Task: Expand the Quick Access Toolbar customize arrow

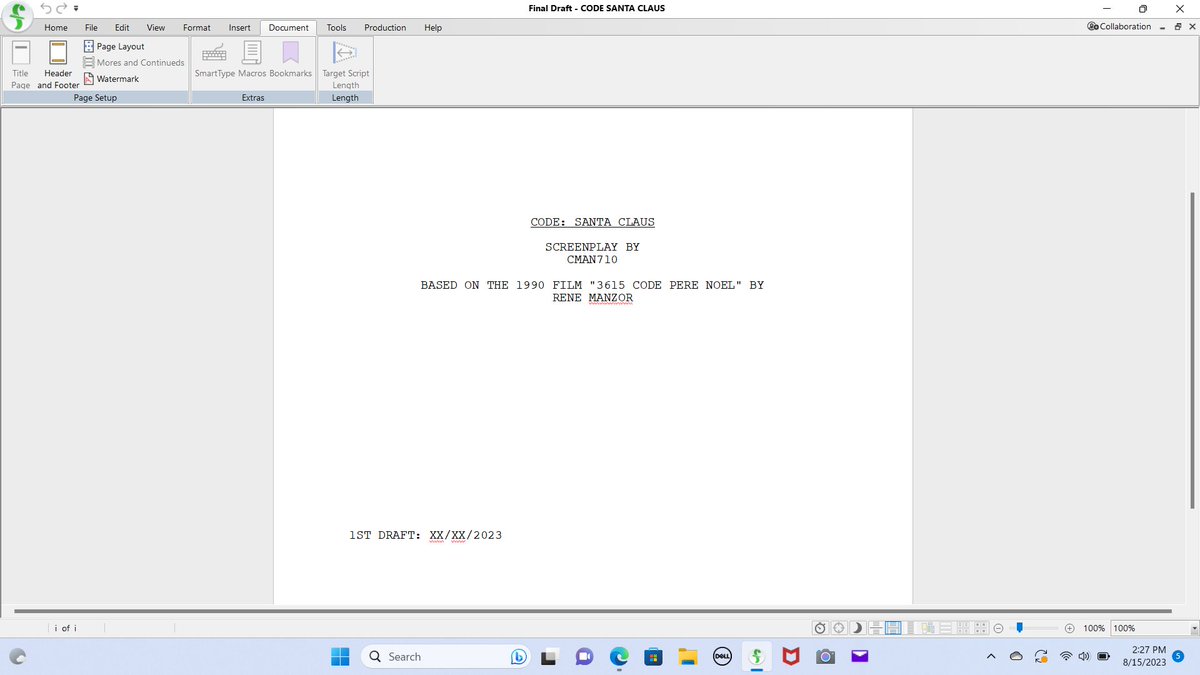Action: click(x=76, y=9)
